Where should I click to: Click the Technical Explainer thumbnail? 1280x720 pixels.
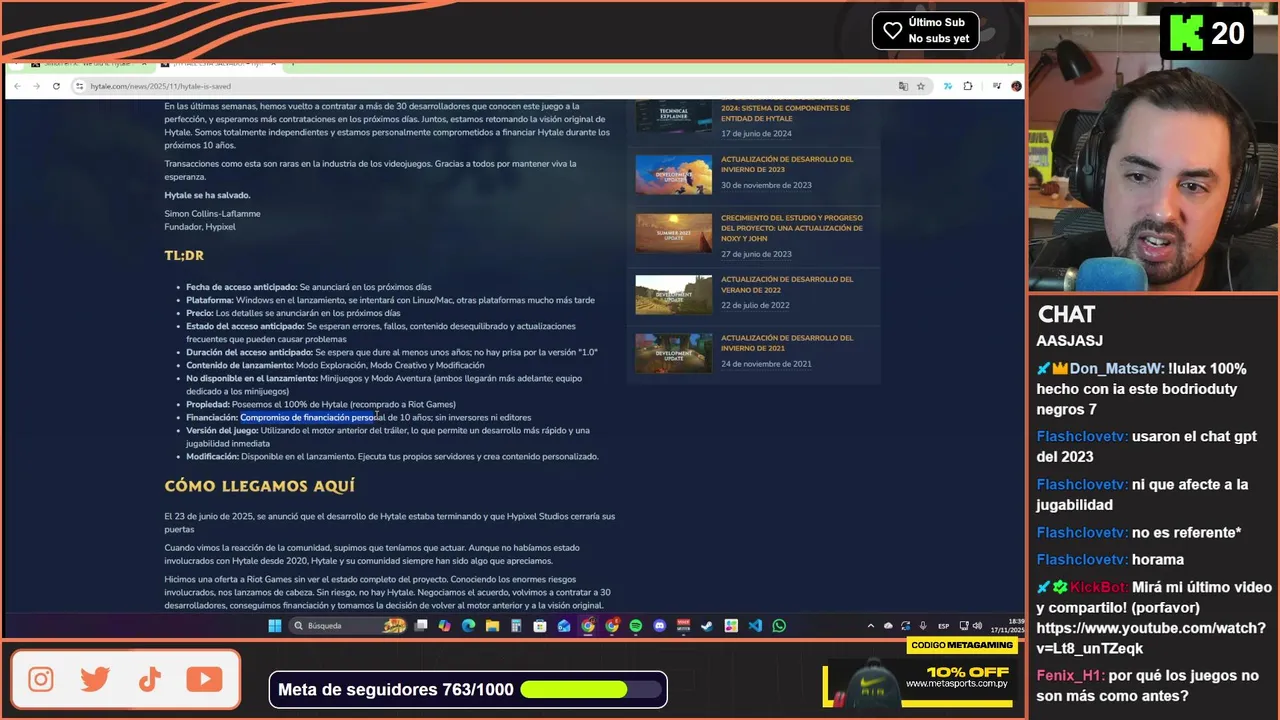point(674,115)
